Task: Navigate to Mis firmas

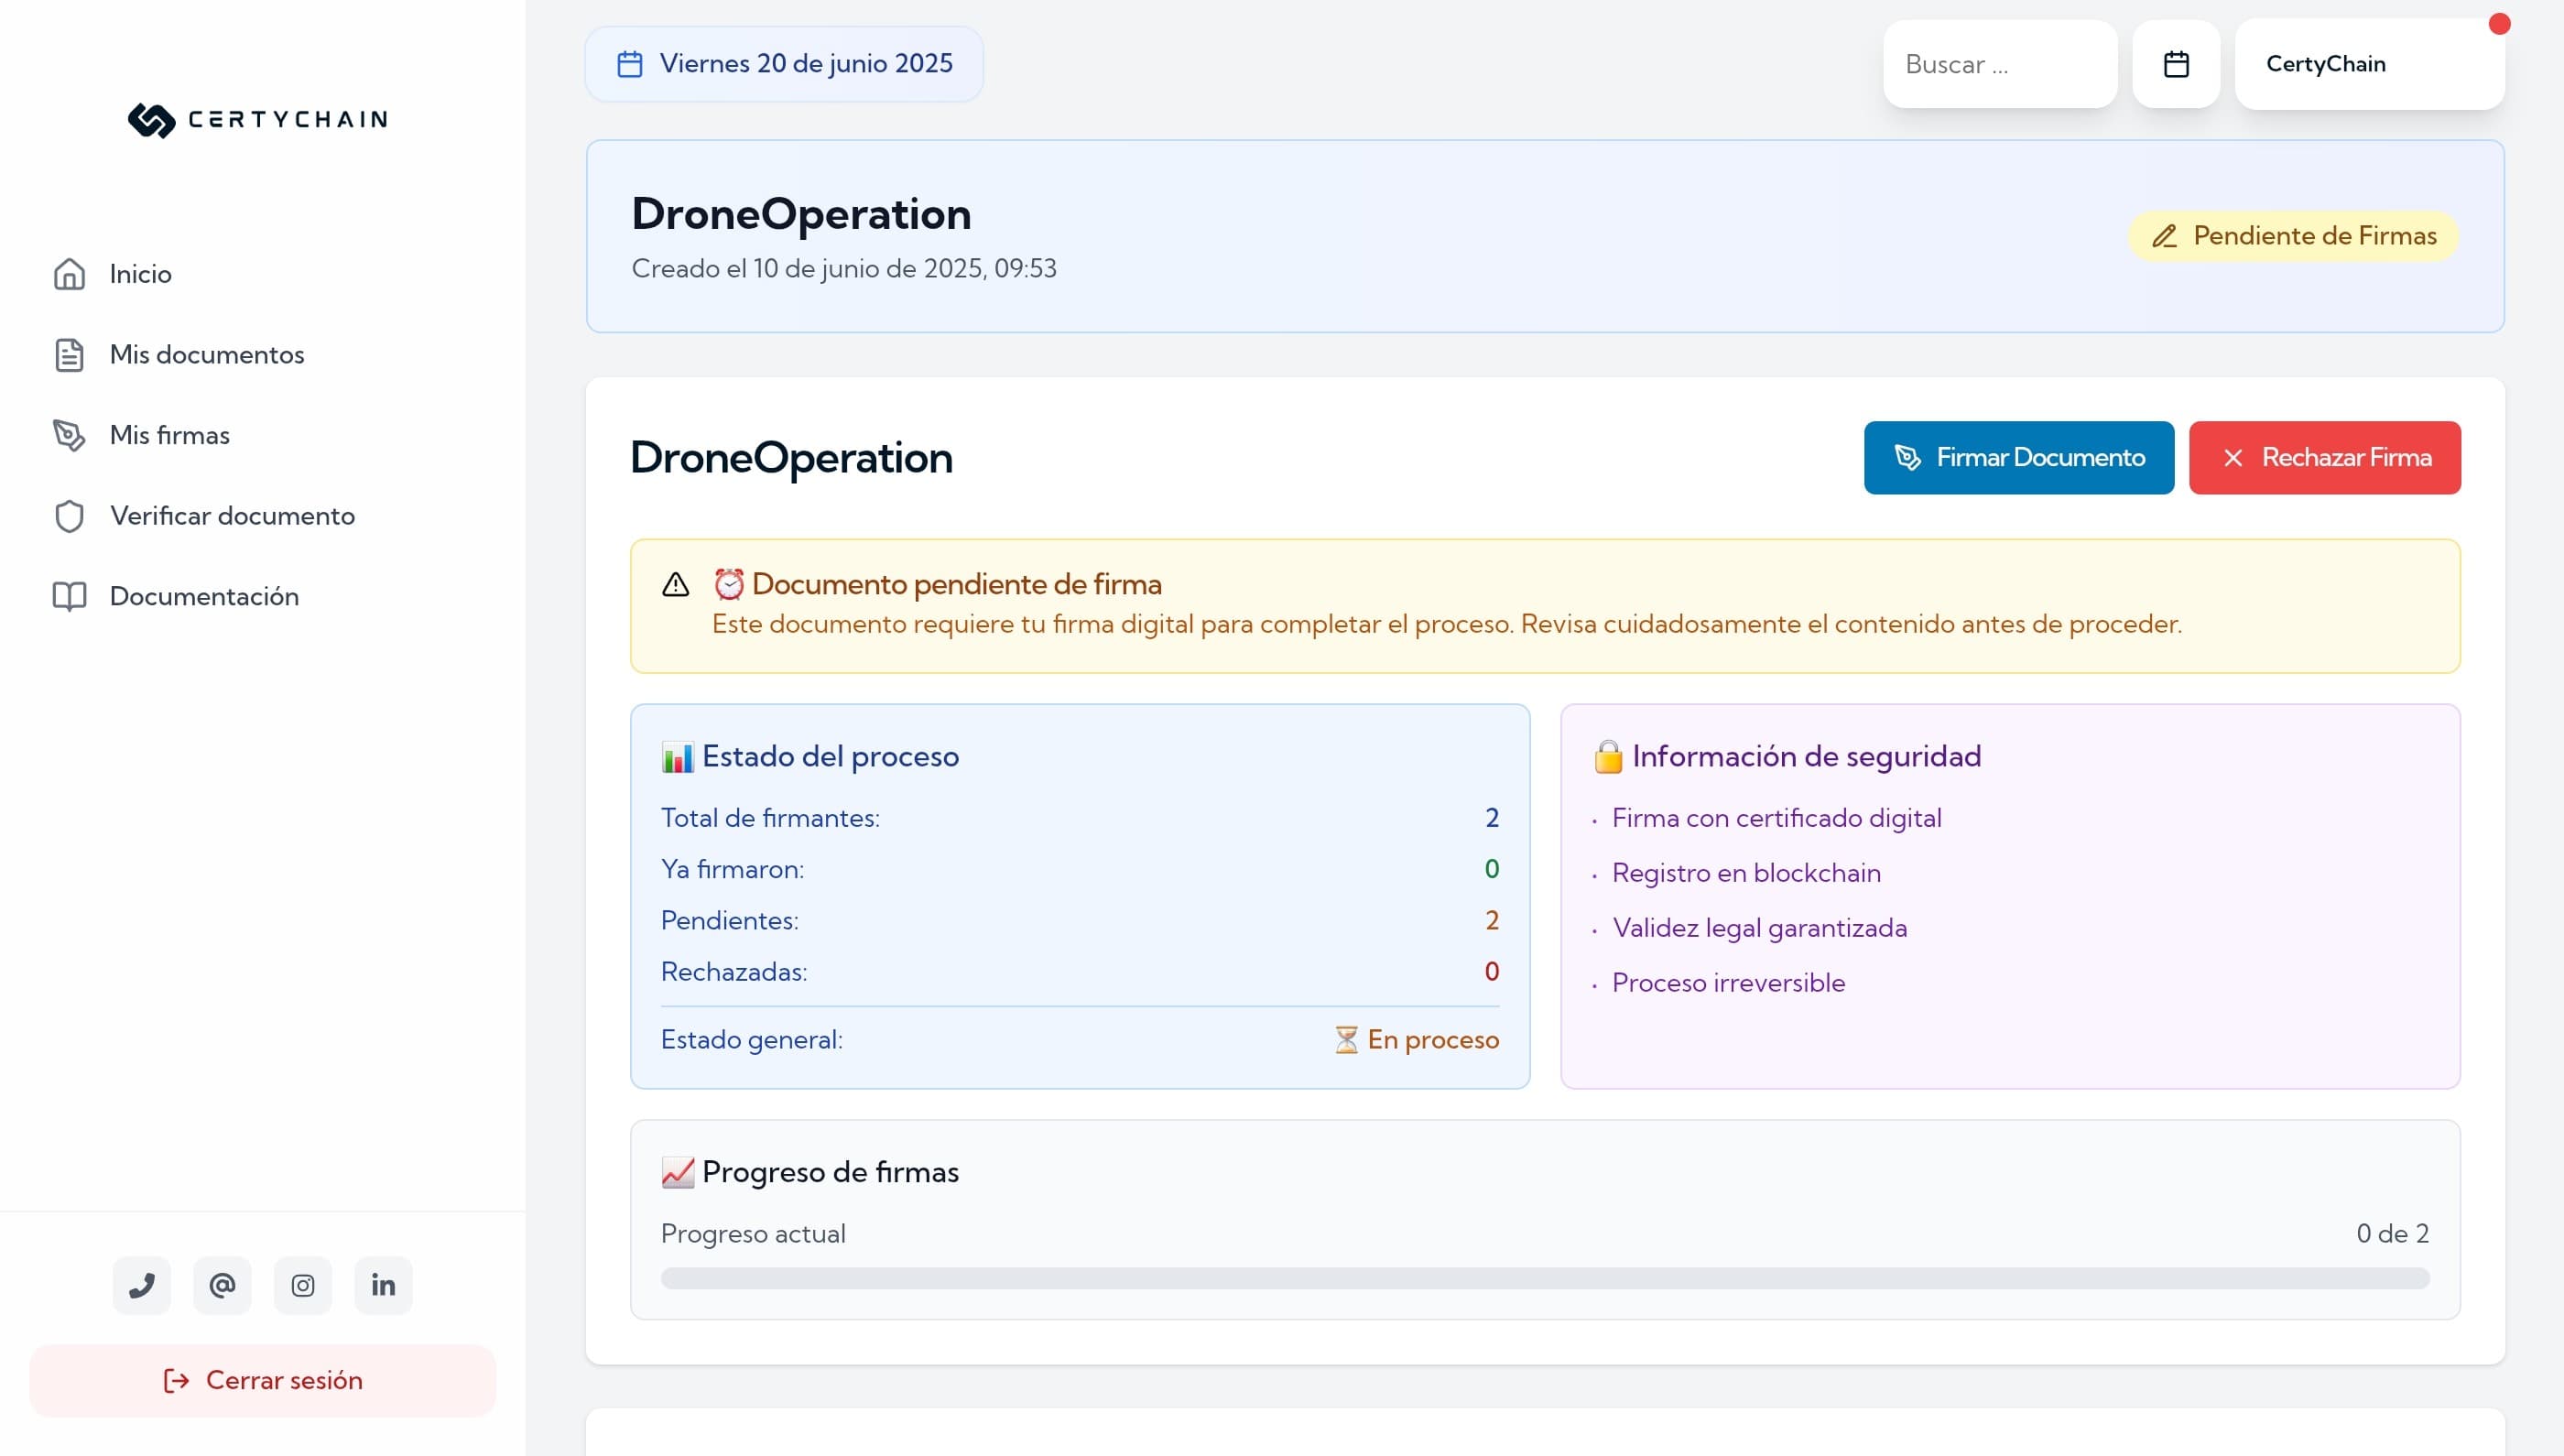Action: pos(169,435)
